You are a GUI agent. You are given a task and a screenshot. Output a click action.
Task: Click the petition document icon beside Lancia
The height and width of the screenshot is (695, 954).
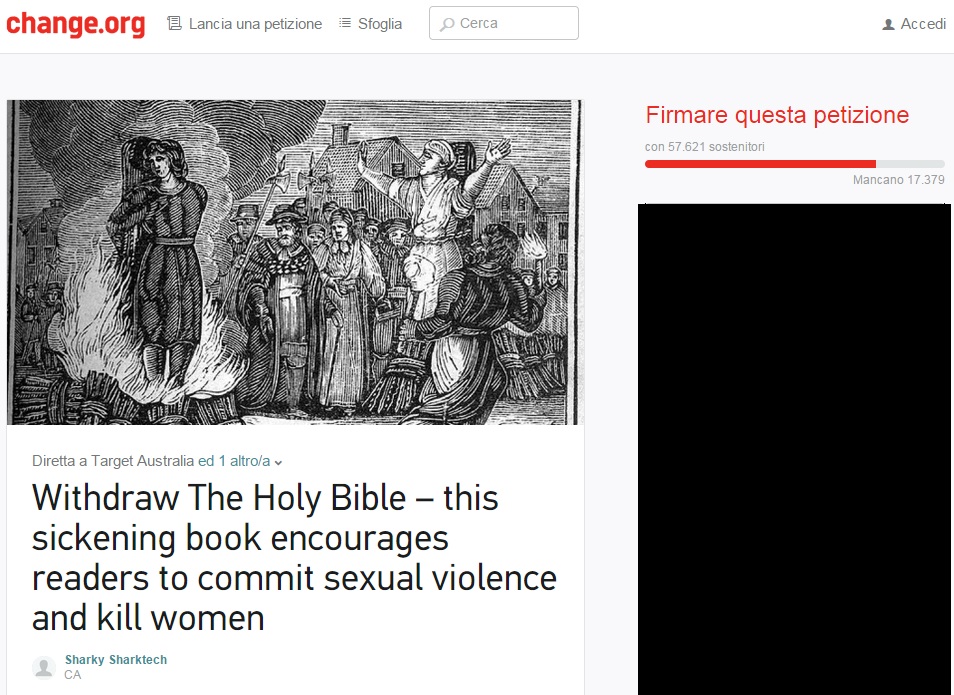[175, 24]
